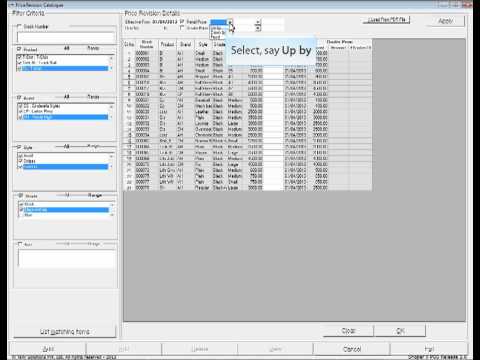
Task: Click the Brand list scroll-down arrow
Action: tap(111, 117)
